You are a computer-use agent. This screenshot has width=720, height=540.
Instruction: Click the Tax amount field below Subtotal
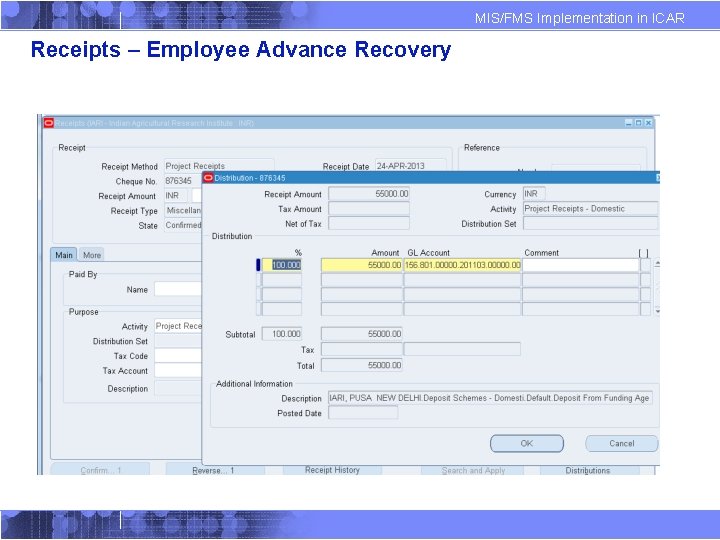[x=362, y=349]
